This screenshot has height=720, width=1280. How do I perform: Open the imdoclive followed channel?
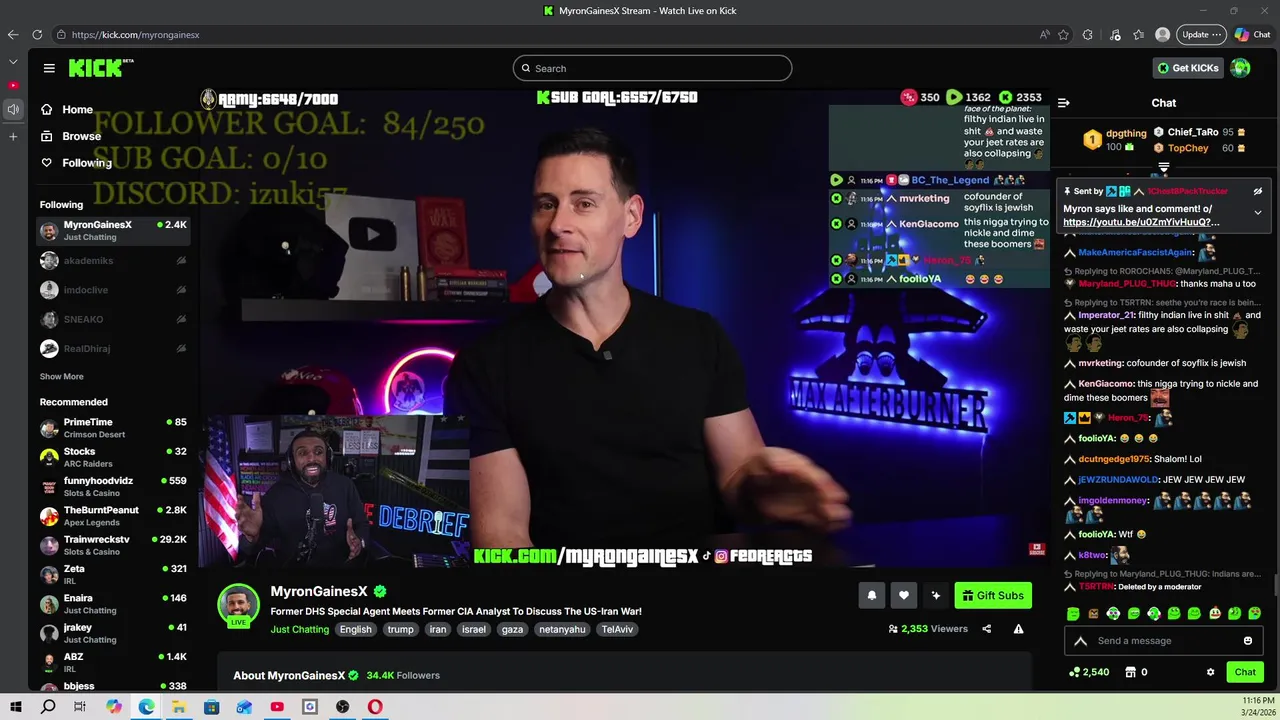[x=112, y=290]
